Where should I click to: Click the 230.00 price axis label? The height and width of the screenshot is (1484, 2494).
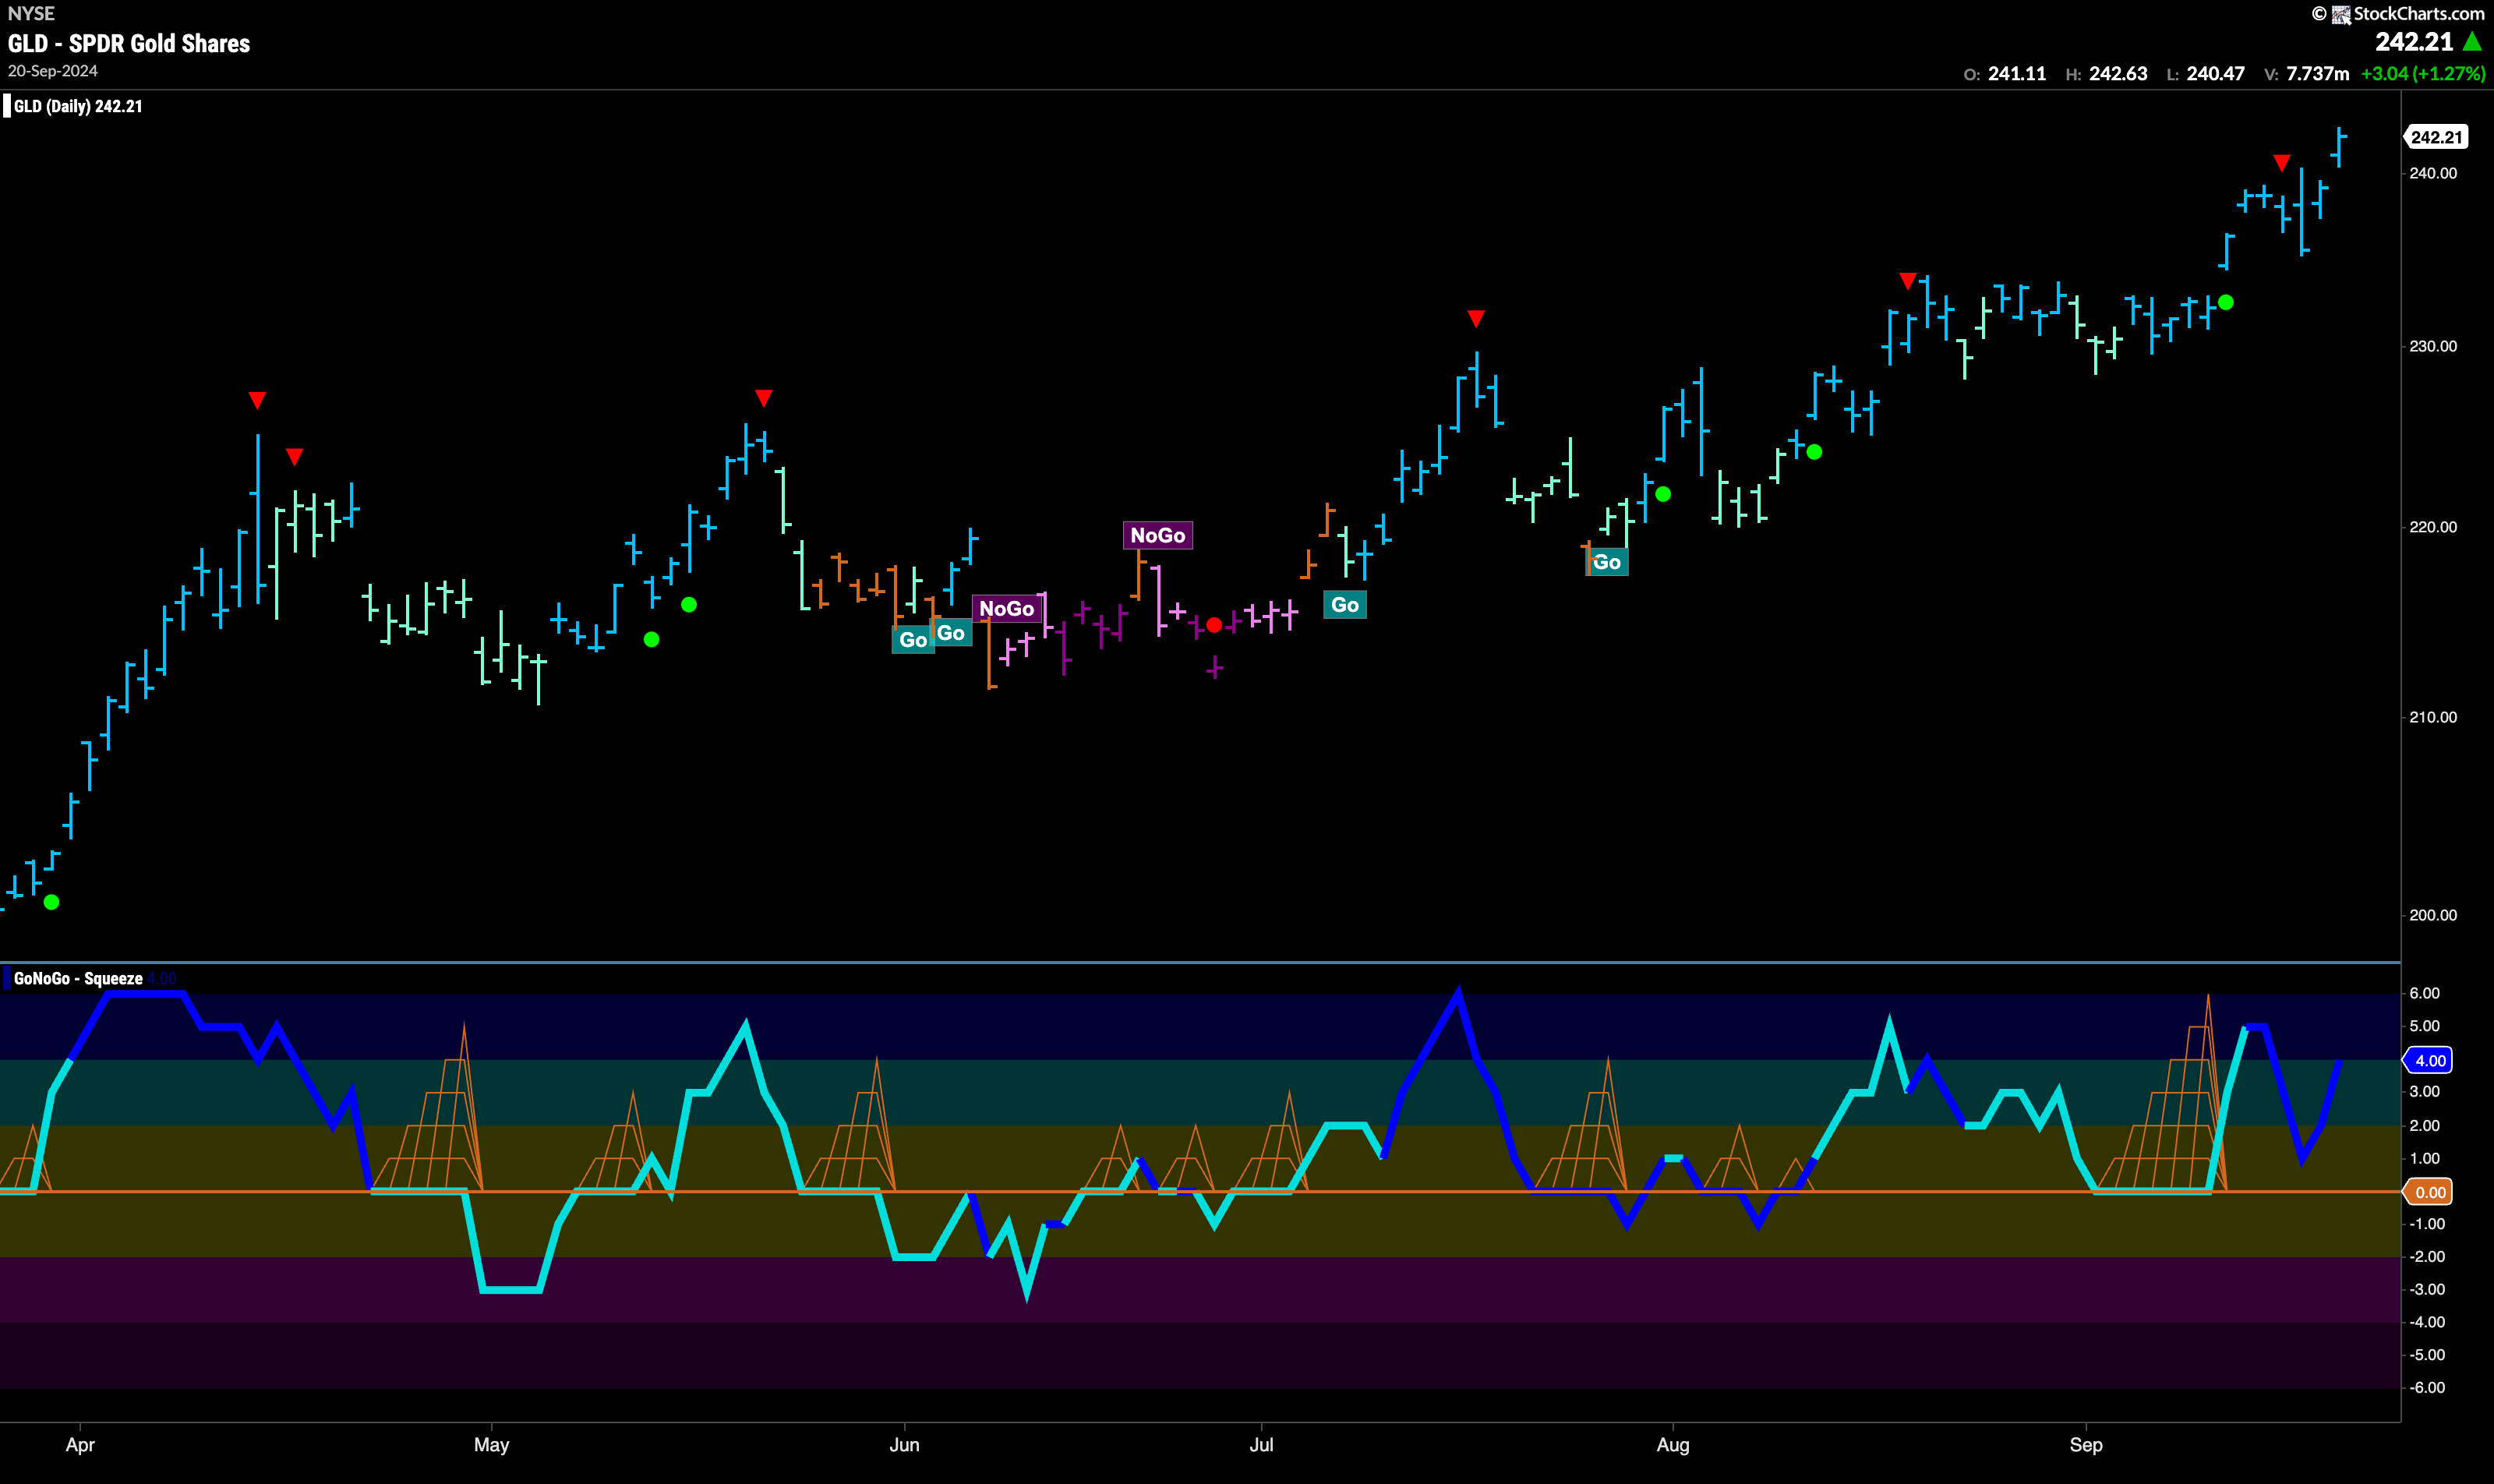click(2433, 346)
